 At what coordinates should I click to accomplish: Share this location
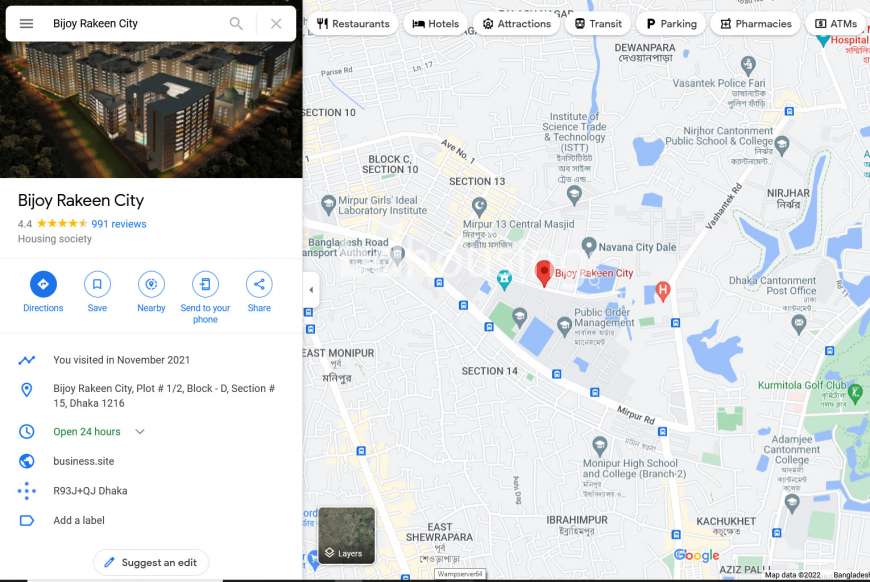pyautogui.click(x=259, y=284)
